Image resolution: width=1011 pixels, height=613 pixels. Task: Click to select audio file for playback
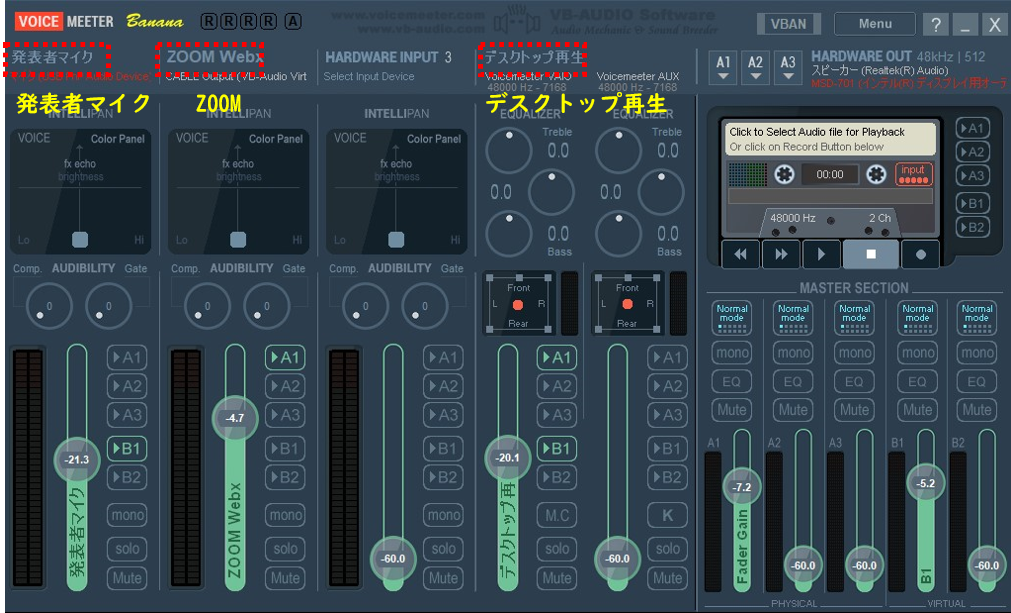[829, 139]
